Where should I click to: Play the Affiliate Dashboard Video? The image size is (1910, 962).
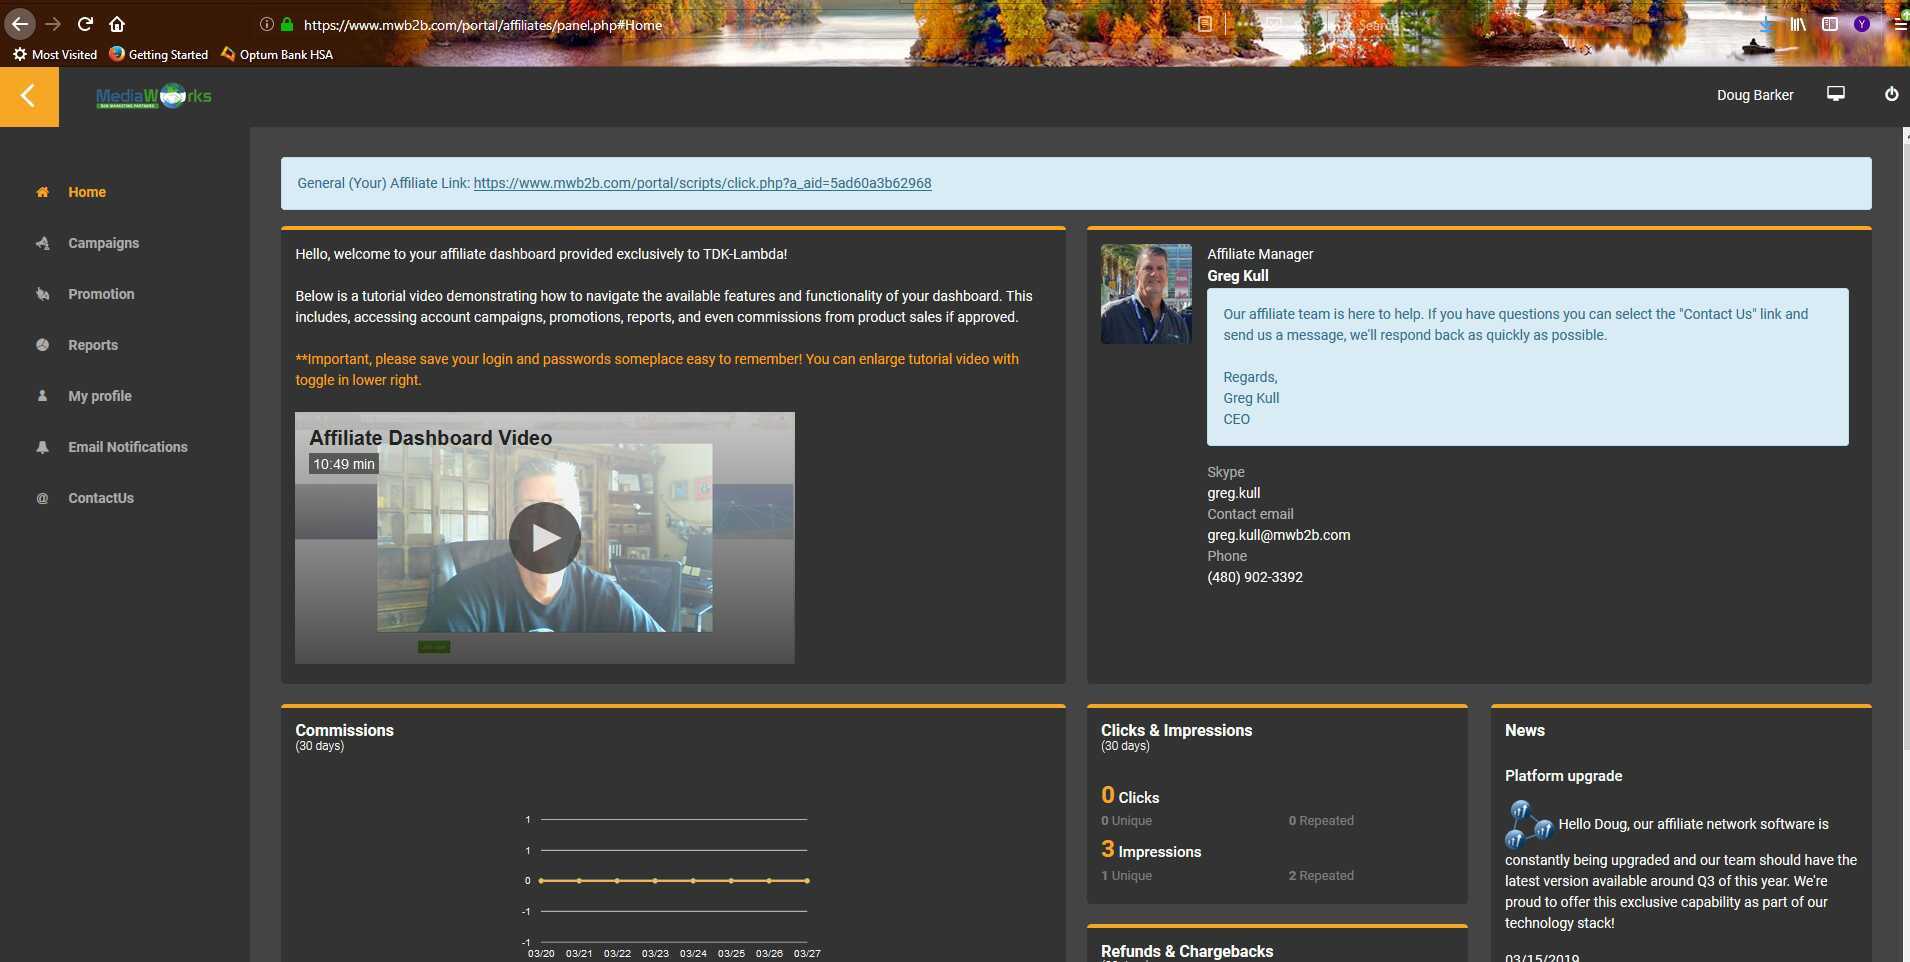click(x=545, y=538)
